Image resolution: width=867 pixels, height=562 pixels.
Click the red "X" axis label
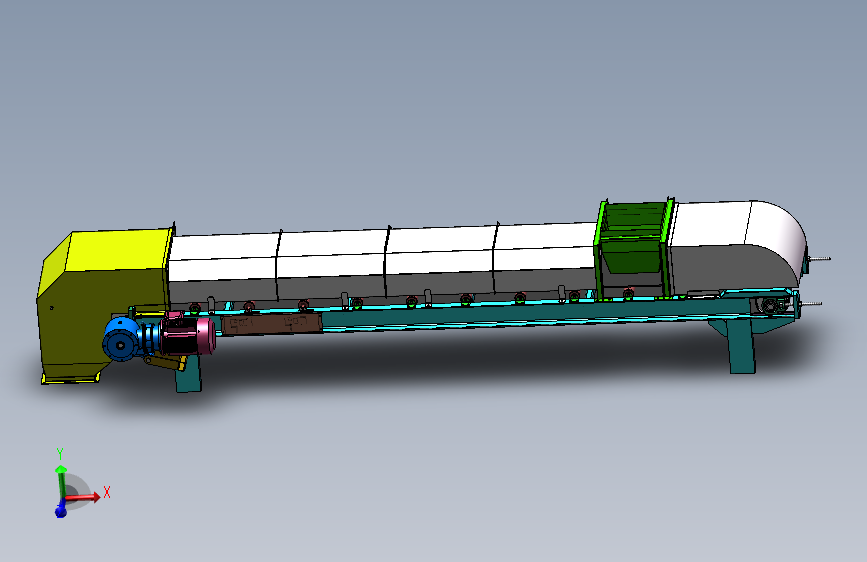coord(107,492)
